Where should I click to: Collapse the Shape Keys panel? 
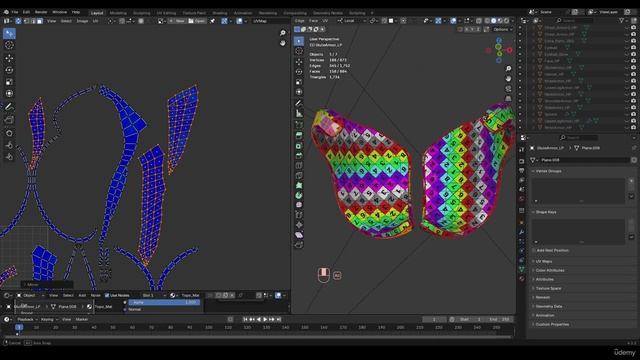[546, 212]
